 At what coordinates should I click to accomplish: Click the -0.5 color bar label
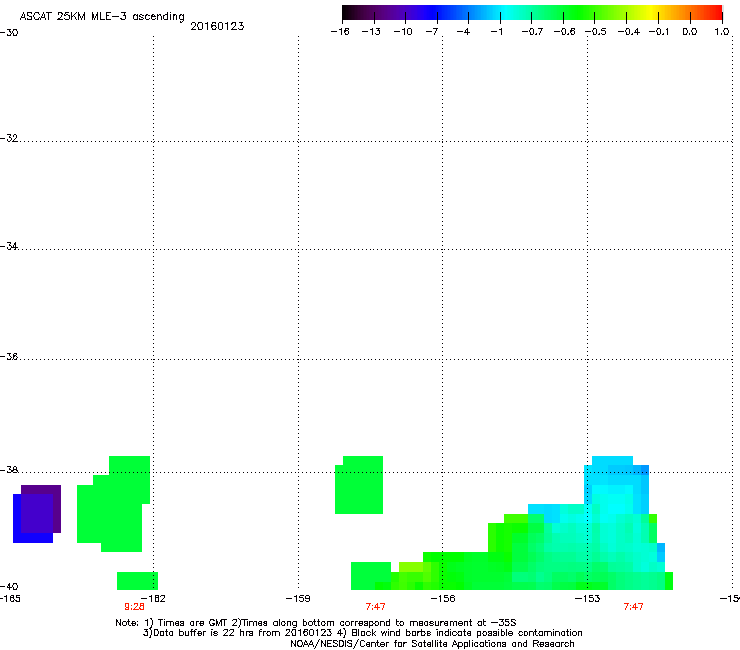pos(596,32)
